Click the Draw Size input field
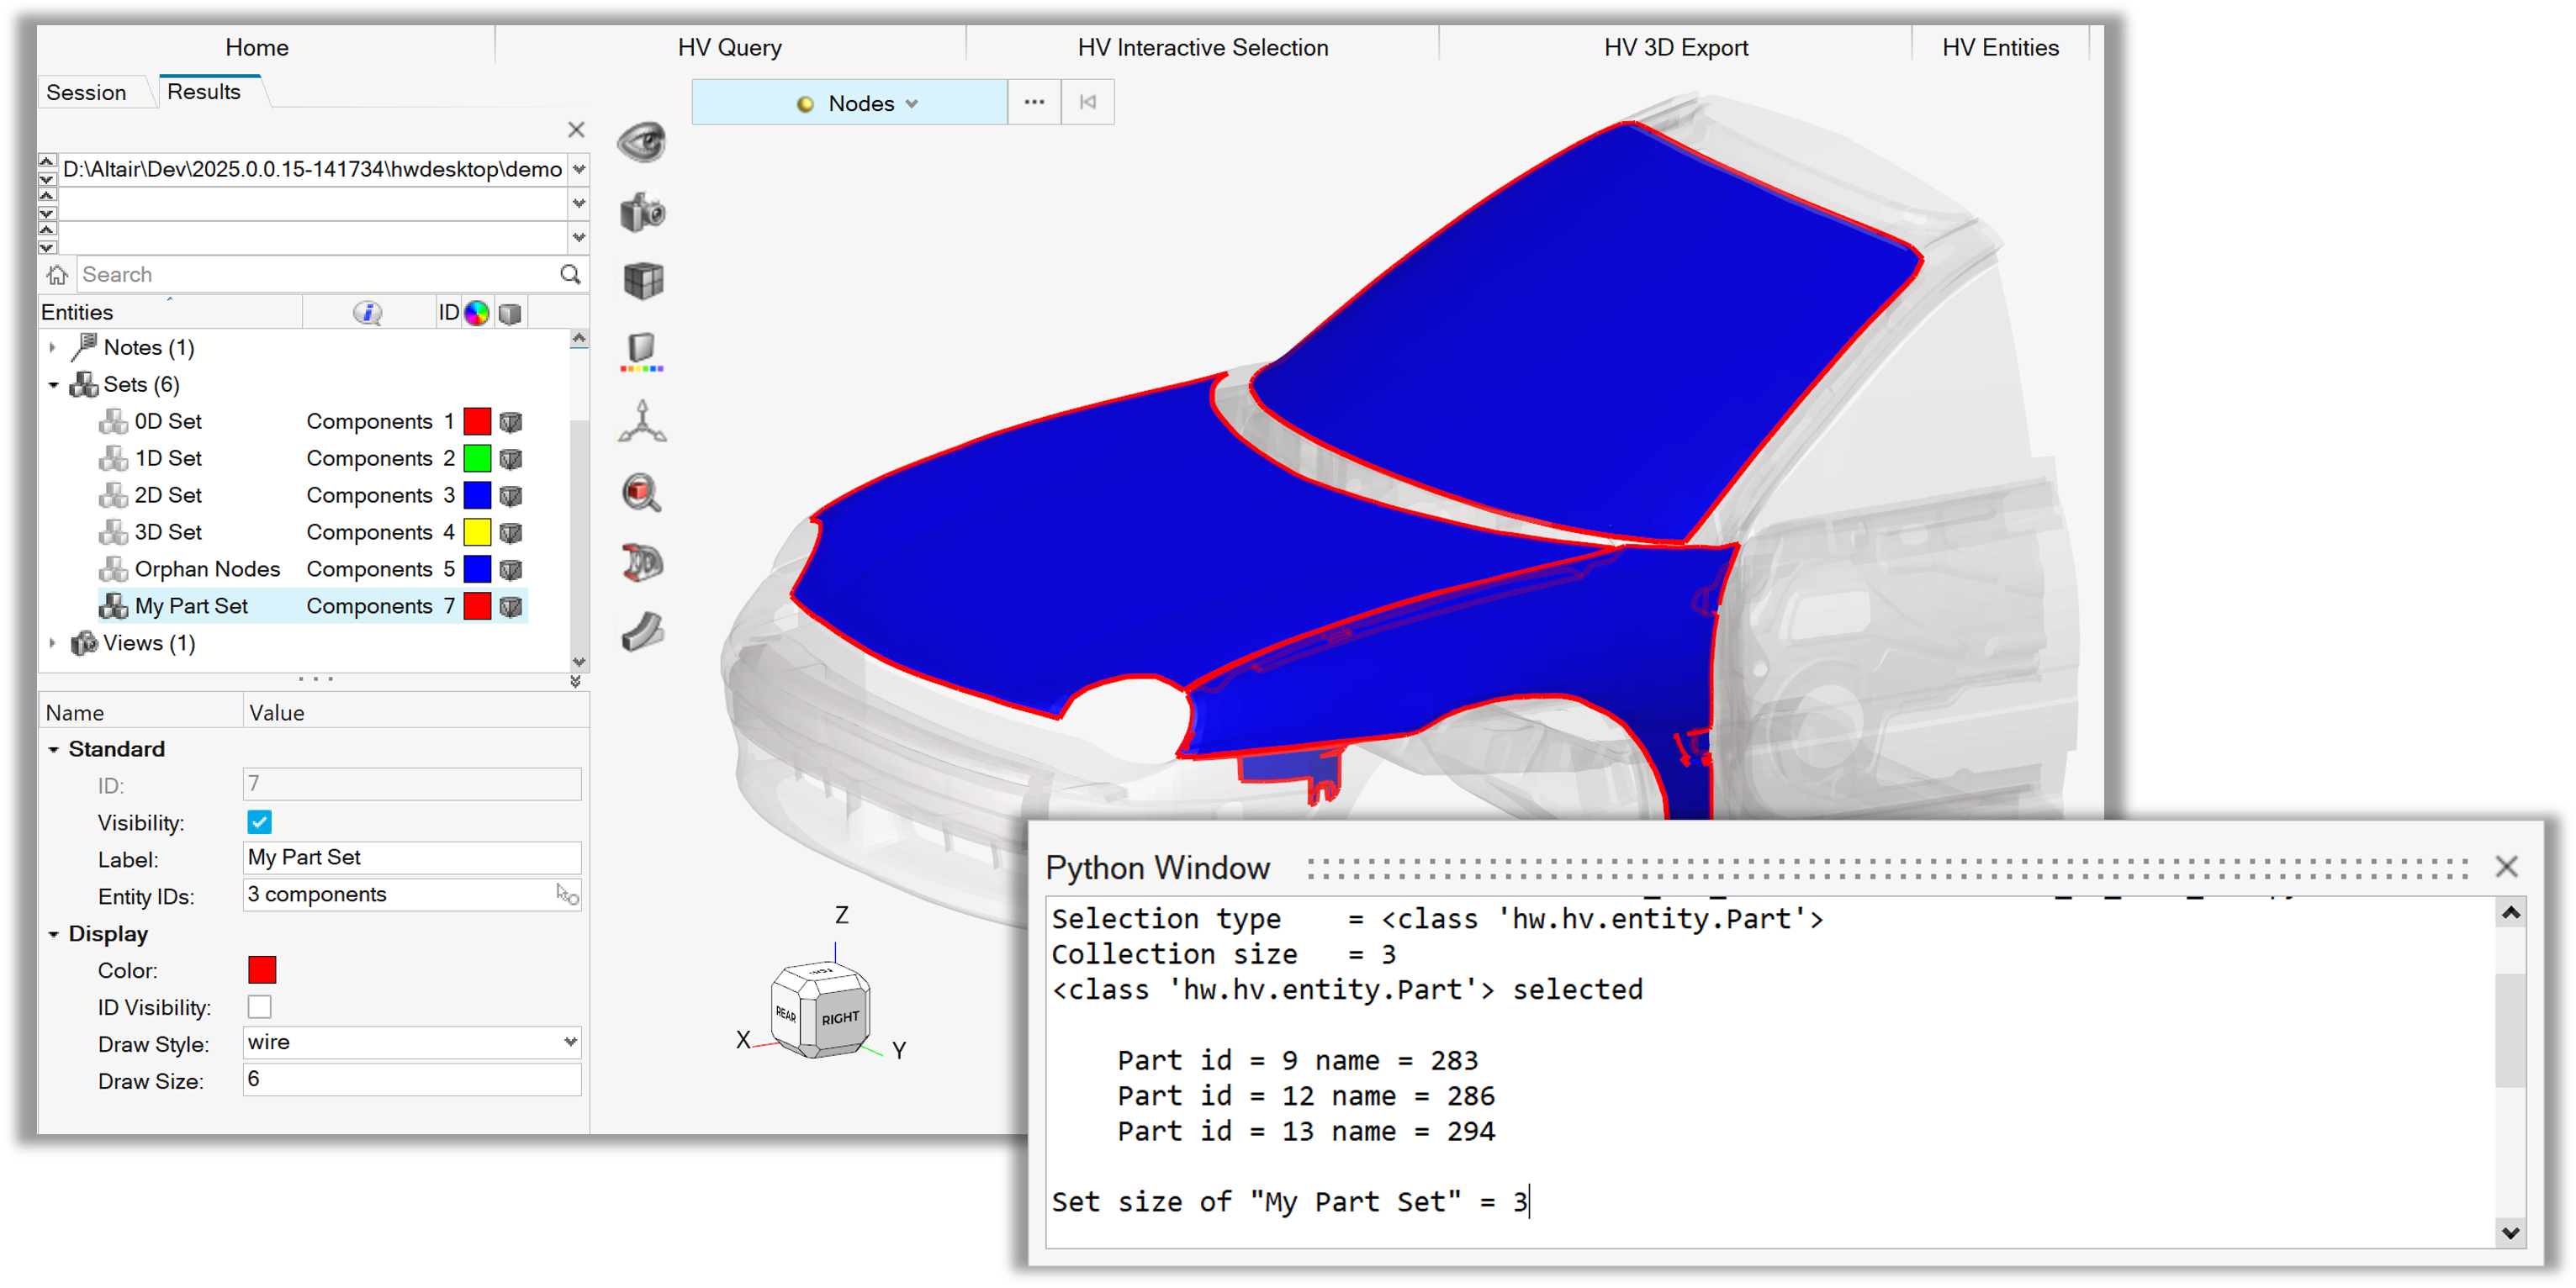The width and height of the screenshot is (2576, 1288). (411, 1079)
